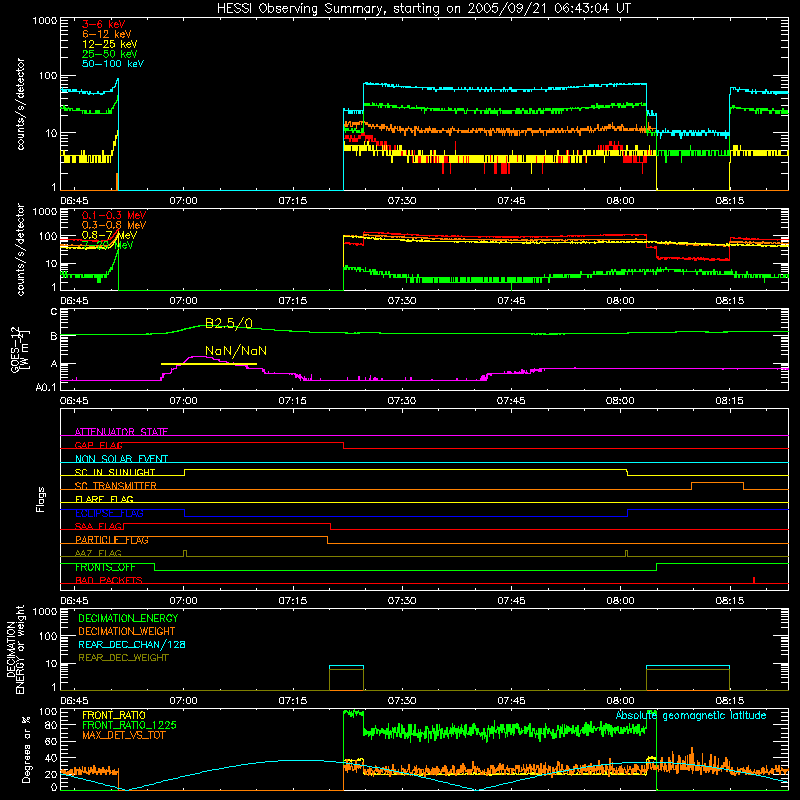Click the REAR_DEC_WEIGHT legend label
The width and height of the screenshot is (800, 800).
point(123,658)
